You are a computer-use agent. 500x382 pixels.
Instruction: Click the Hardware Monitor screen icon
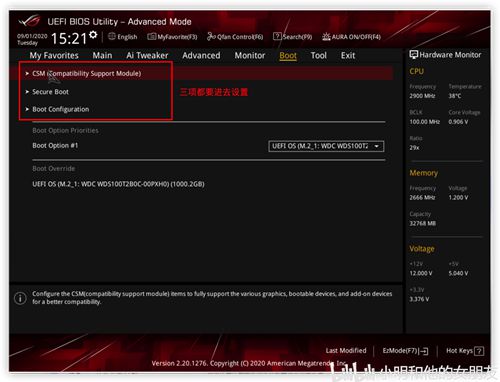(414, 55)
